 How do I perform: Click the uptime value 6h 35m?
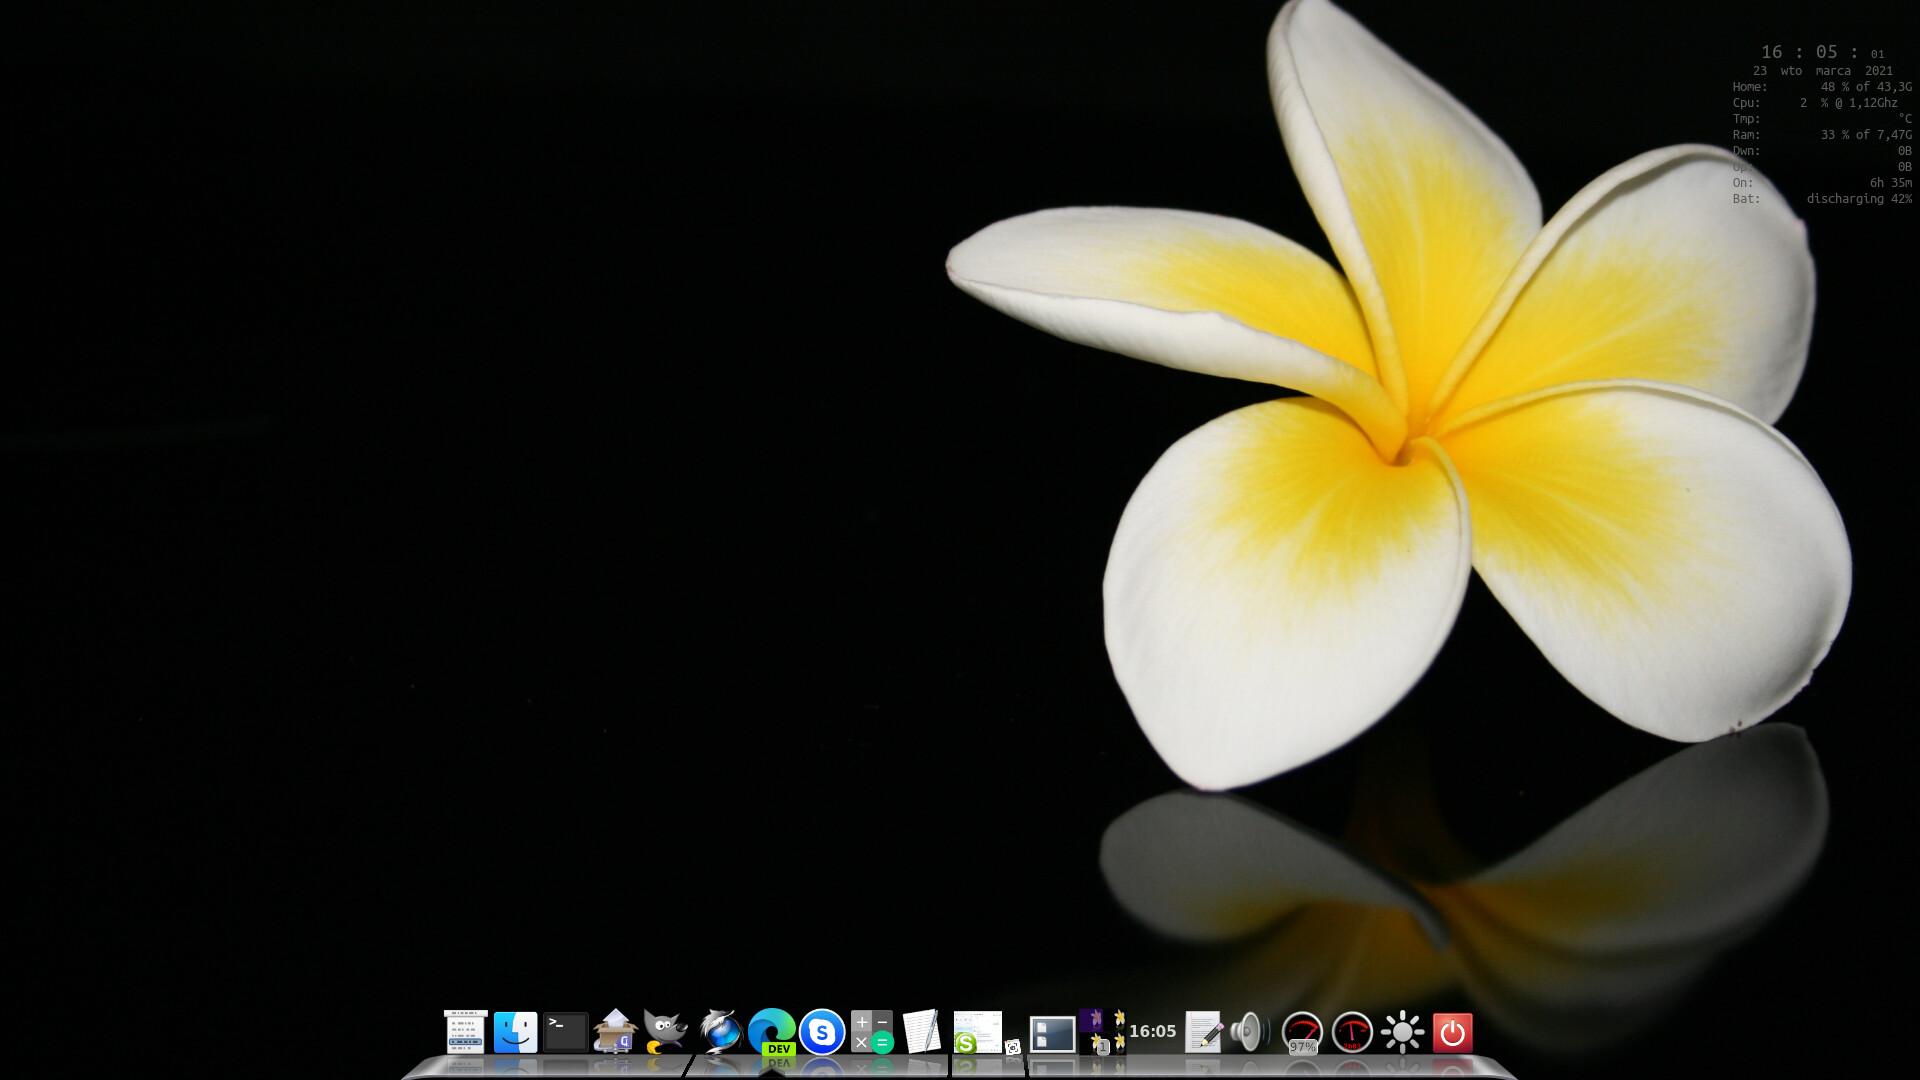click(1890, 183)
